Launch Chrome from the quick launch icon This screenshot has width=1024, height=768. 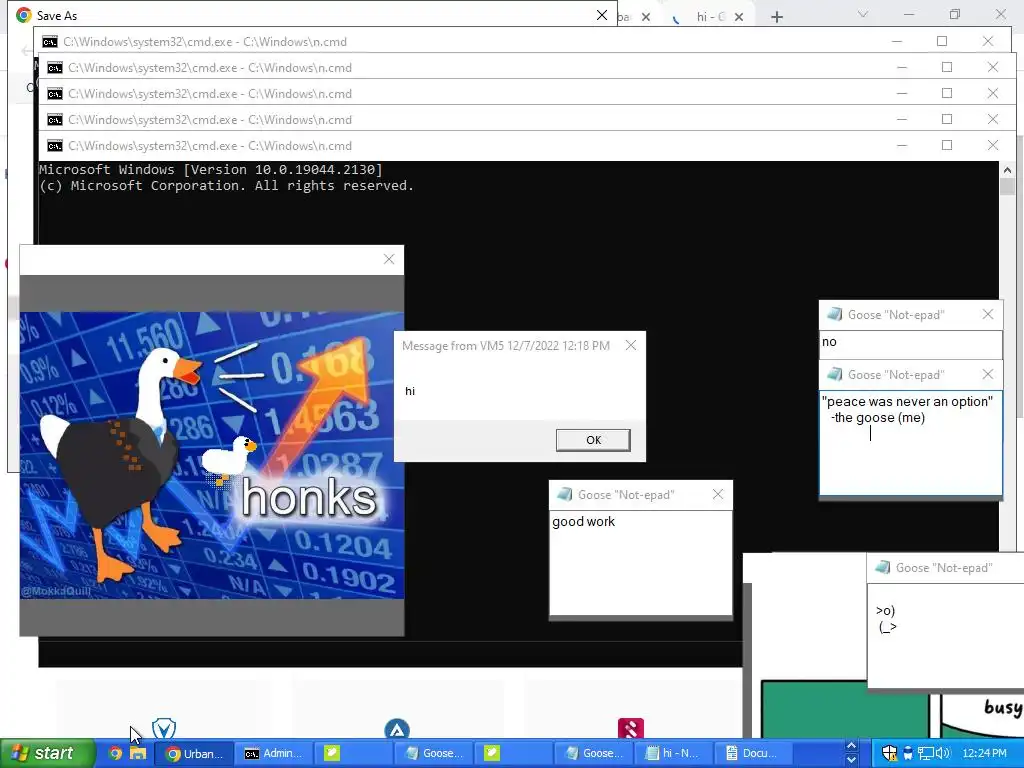pyautogui.click(x=115, y=753)
